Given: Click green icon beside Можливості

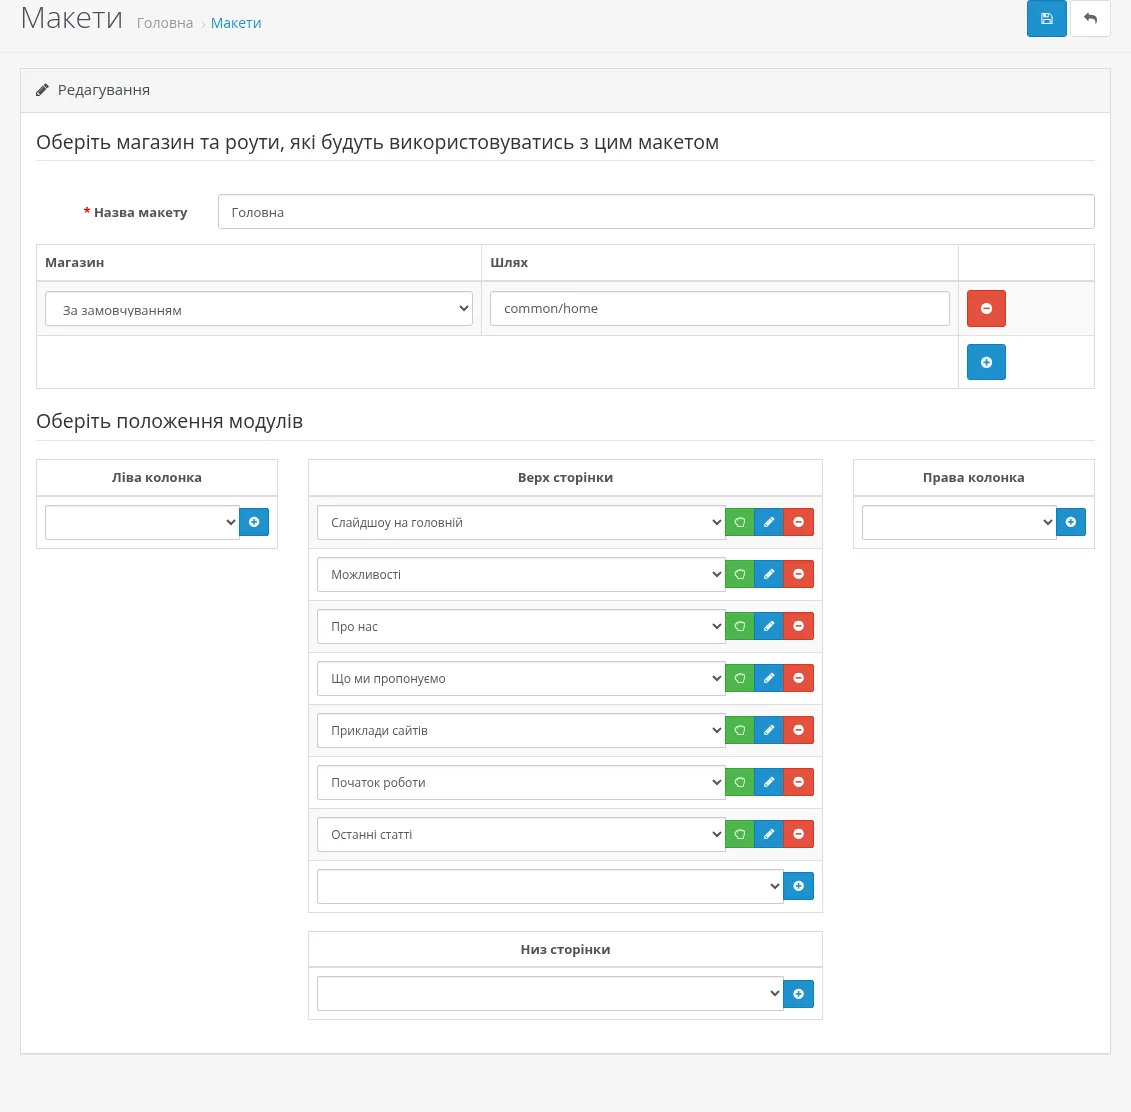Looking at the screenshot, I should point(739,574).
